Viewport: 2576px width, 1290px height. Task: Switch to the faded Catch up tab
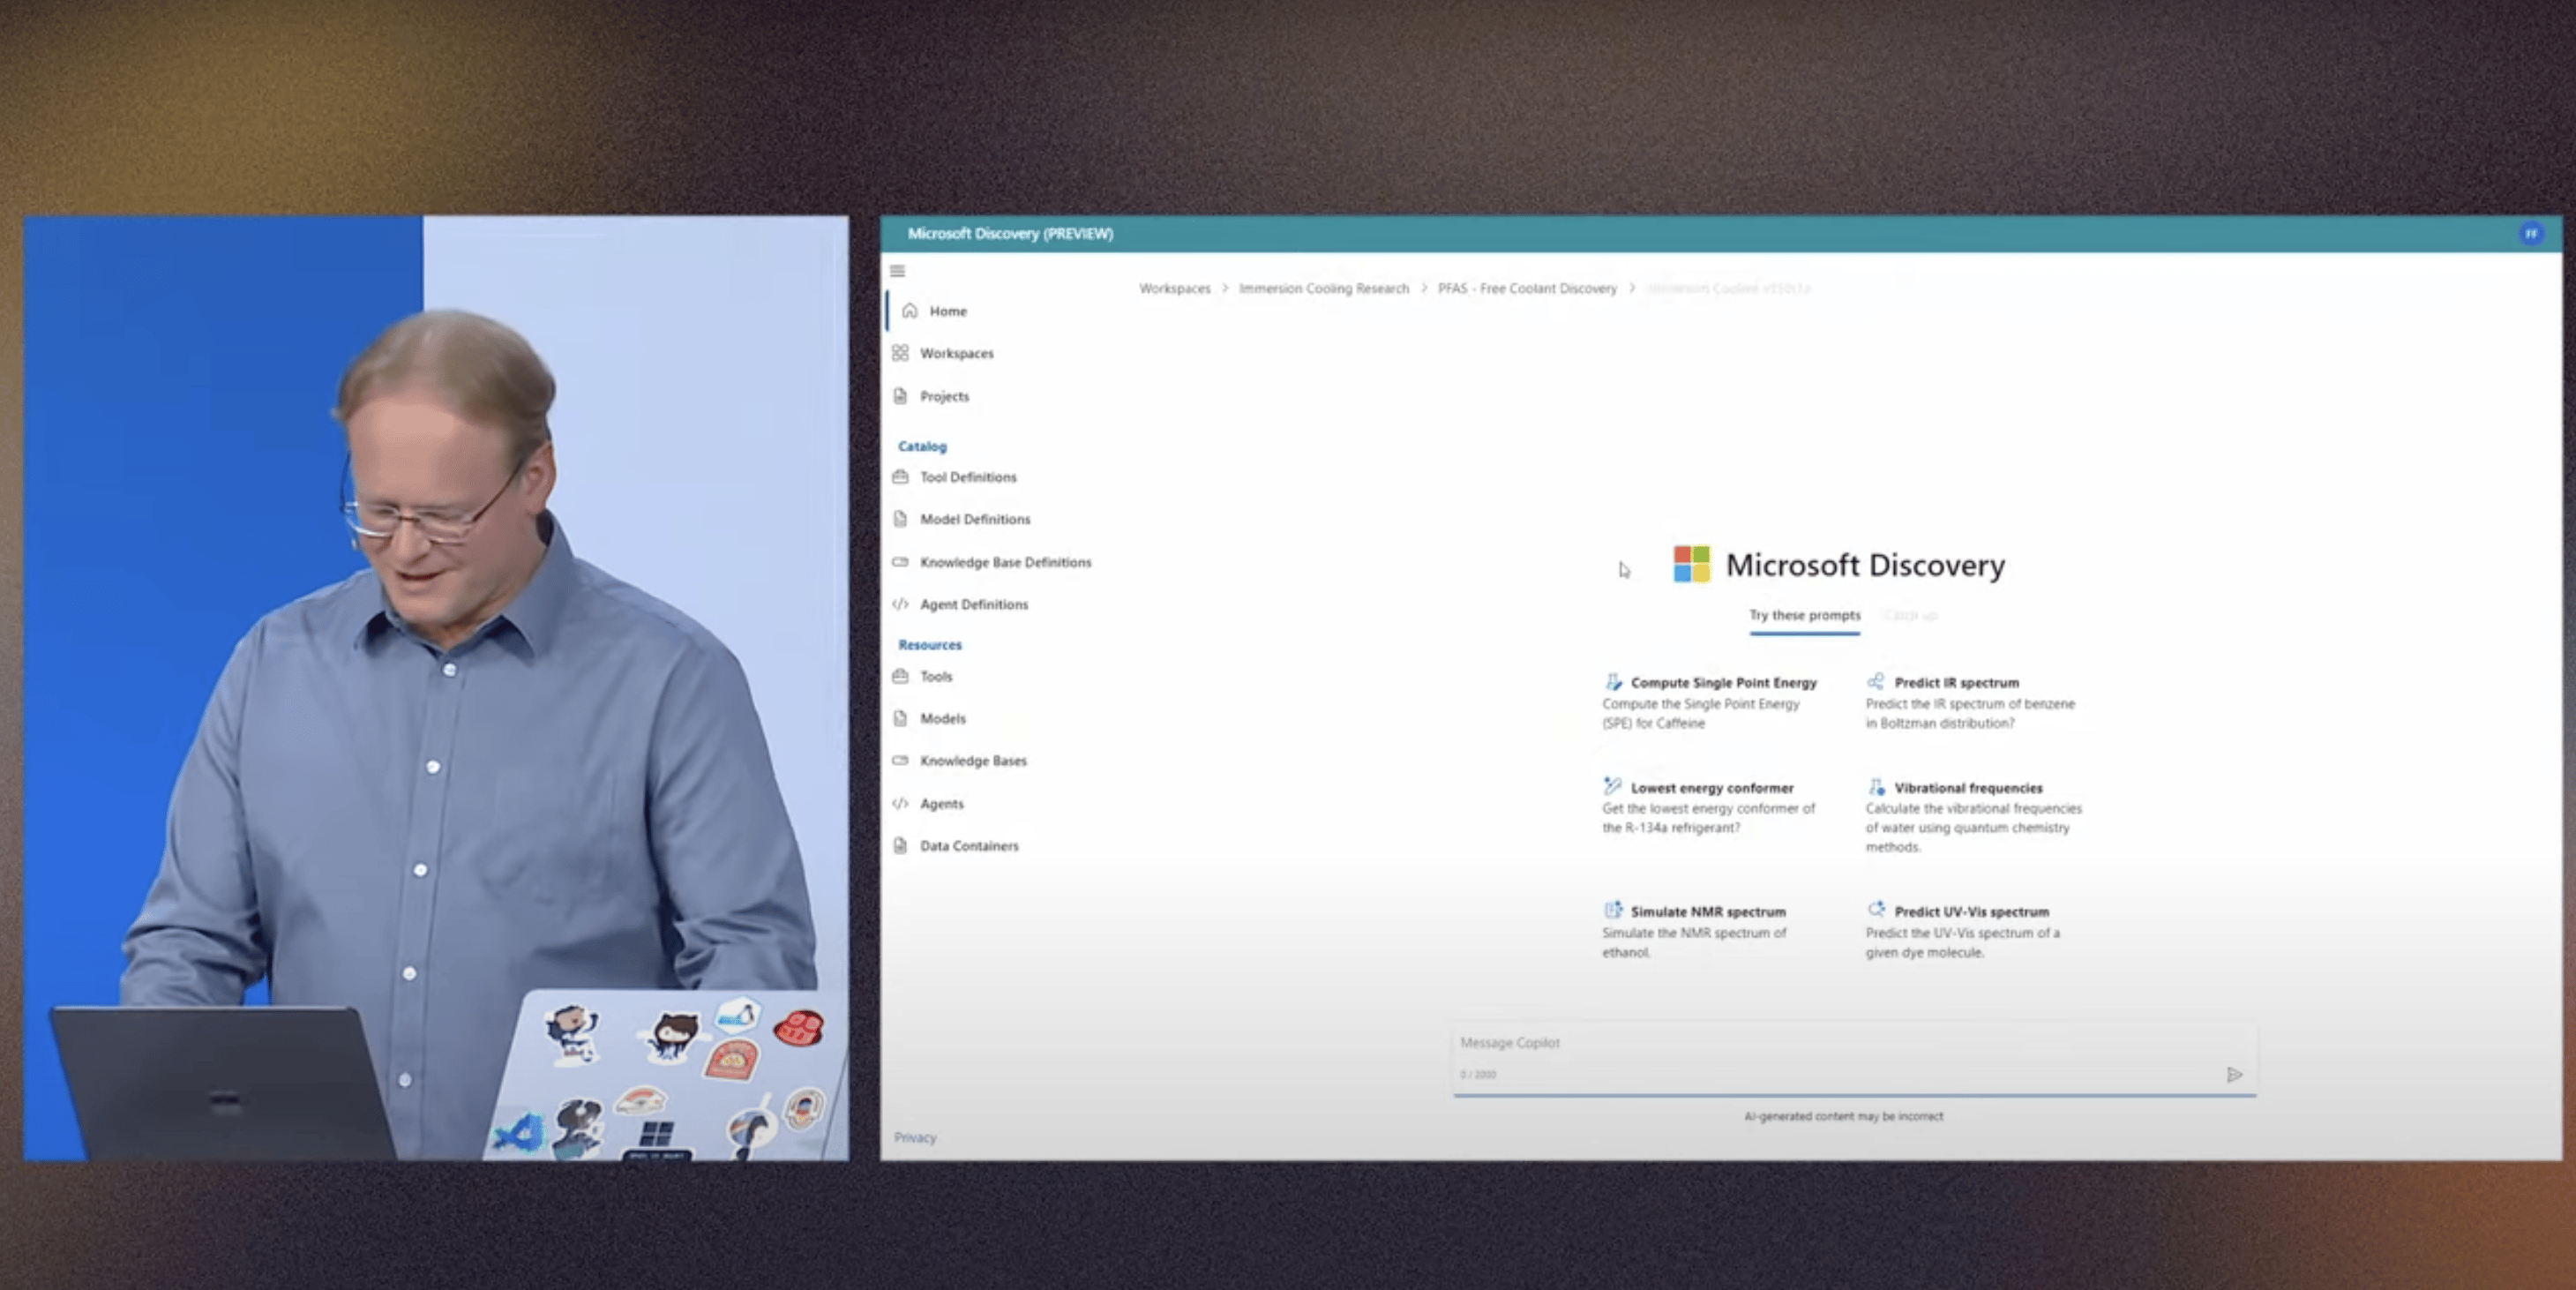pos(1910,615)
